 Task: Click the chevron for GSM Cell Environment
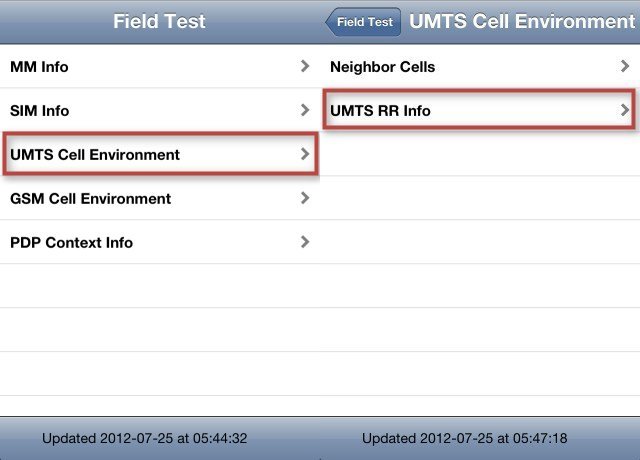coord(304,198)
